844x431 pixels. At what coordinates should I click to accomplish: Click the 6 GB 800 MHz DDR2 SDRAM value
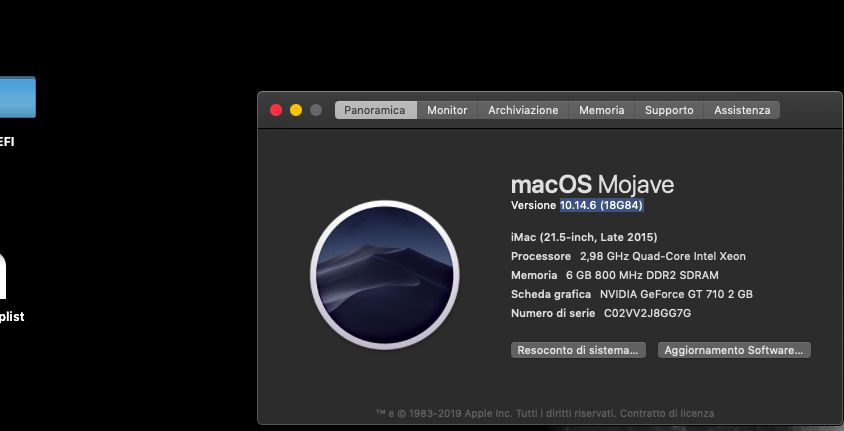pyautogui.click(x=642, y=275)
